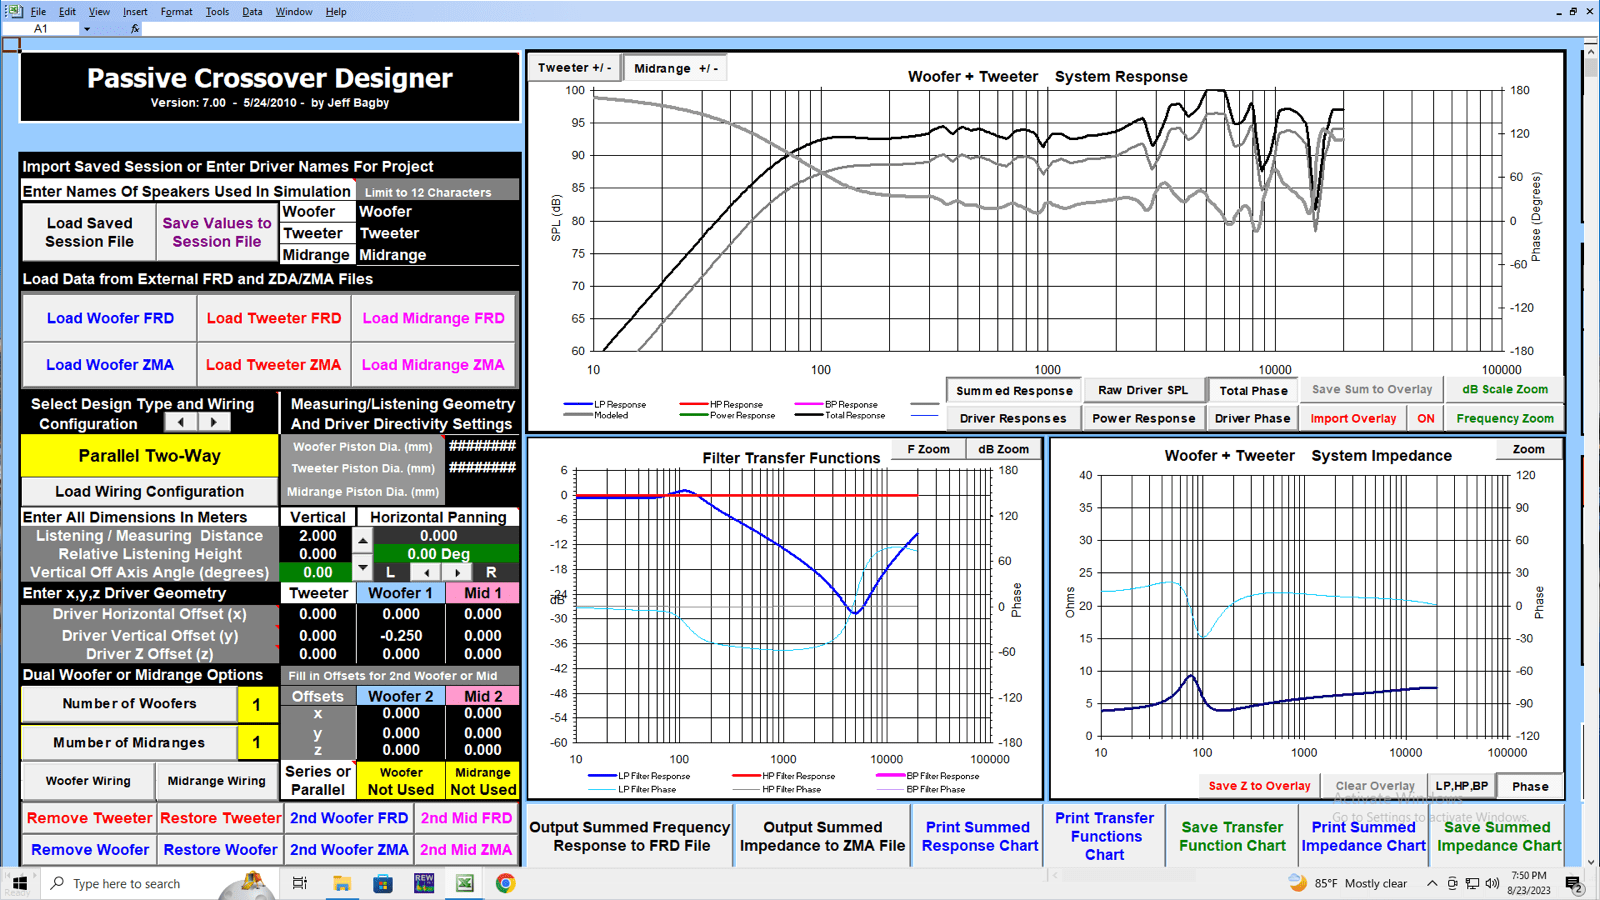The height and width of the screenshot is (900, 1600).
Task: Open Google Chrome from the taskbar
Action: click(506, 883)
